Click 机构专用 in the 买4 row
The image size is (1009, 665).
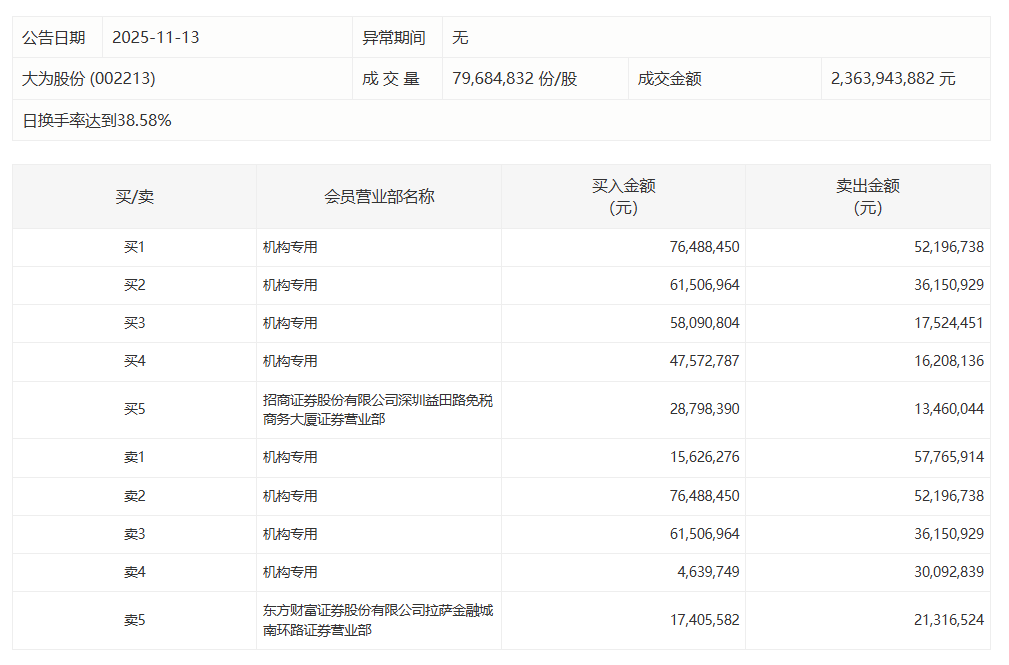(x=290, y=361)
